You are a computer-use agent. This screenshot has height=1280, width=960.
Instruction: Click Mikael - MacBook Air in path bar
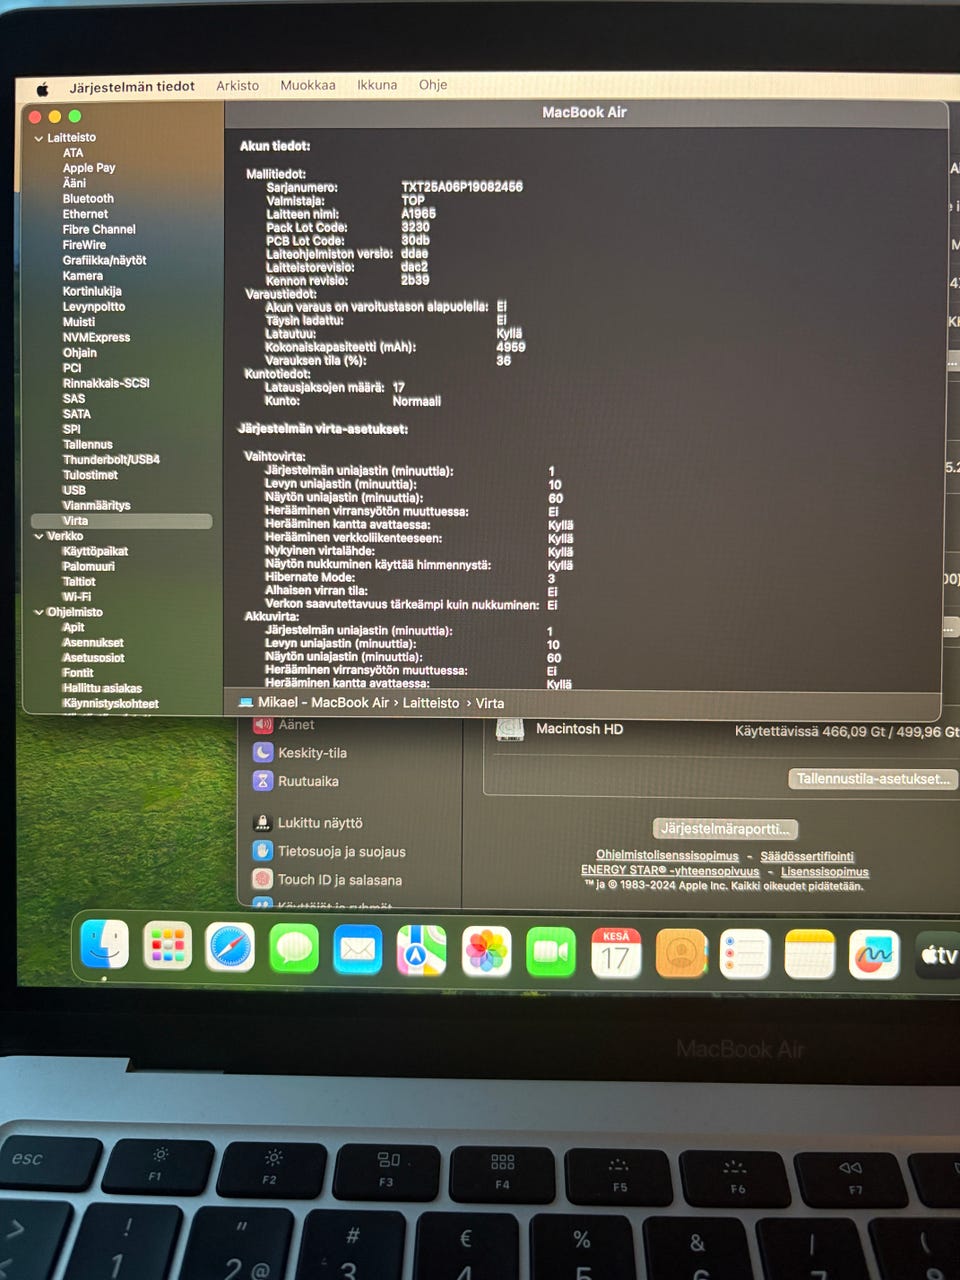323,702
